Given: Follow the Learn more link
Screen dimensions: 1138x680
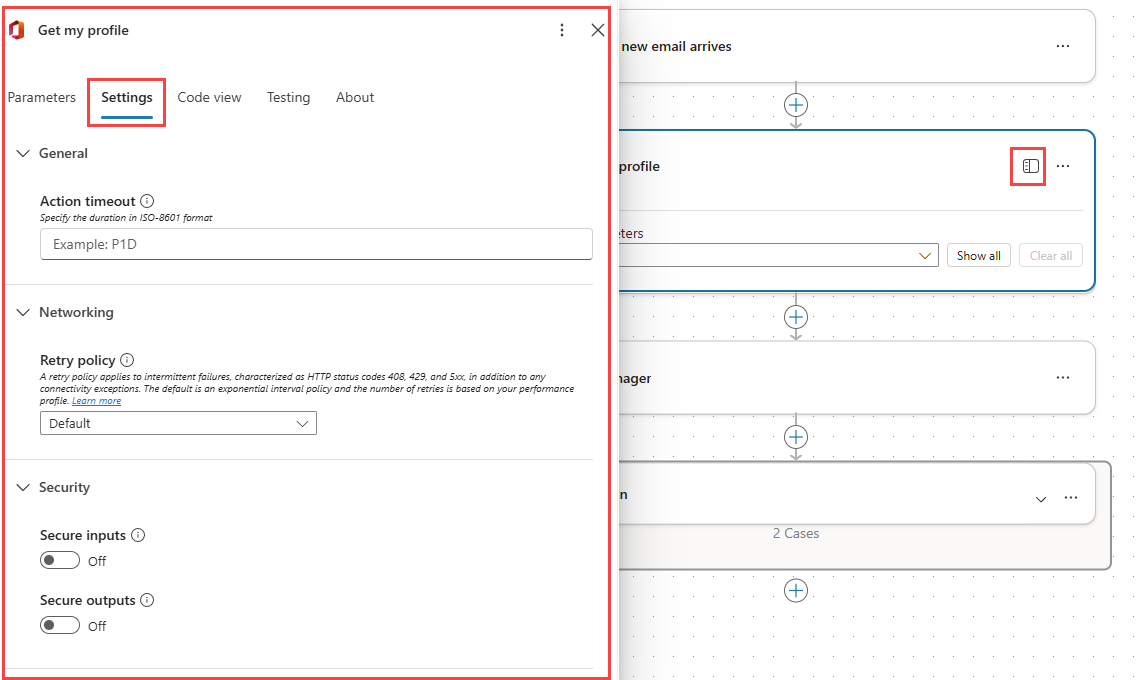Looking at the screenshot, I should tap(97, 401).
